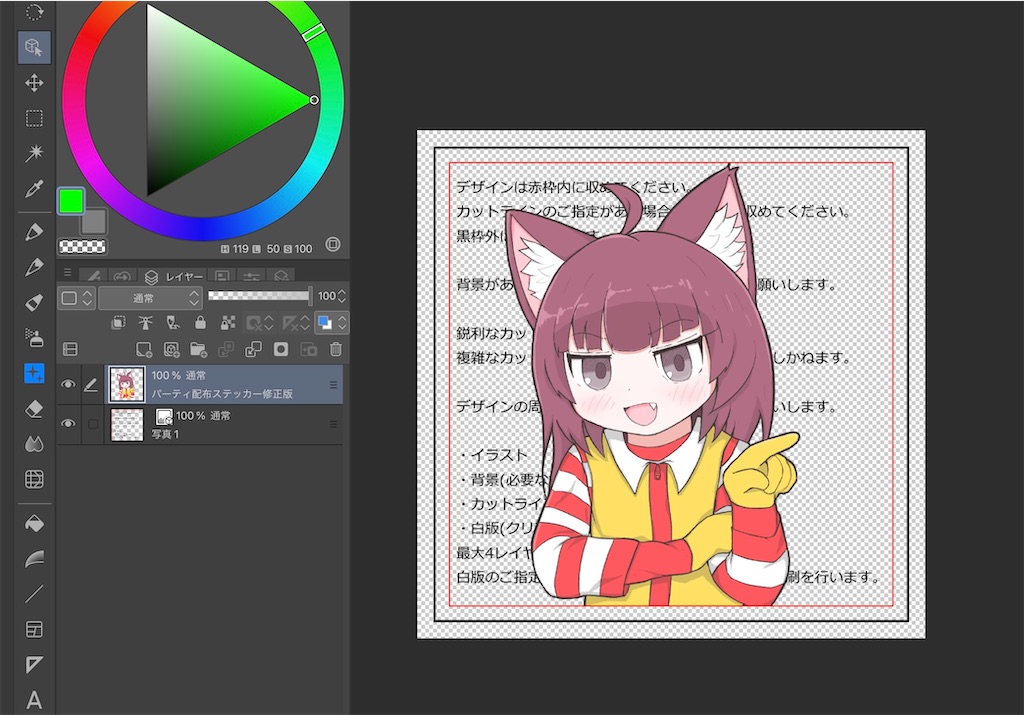Select the Auto select magic wand tool
Screen dimensions: 1024x715
(x=34, y=153)
